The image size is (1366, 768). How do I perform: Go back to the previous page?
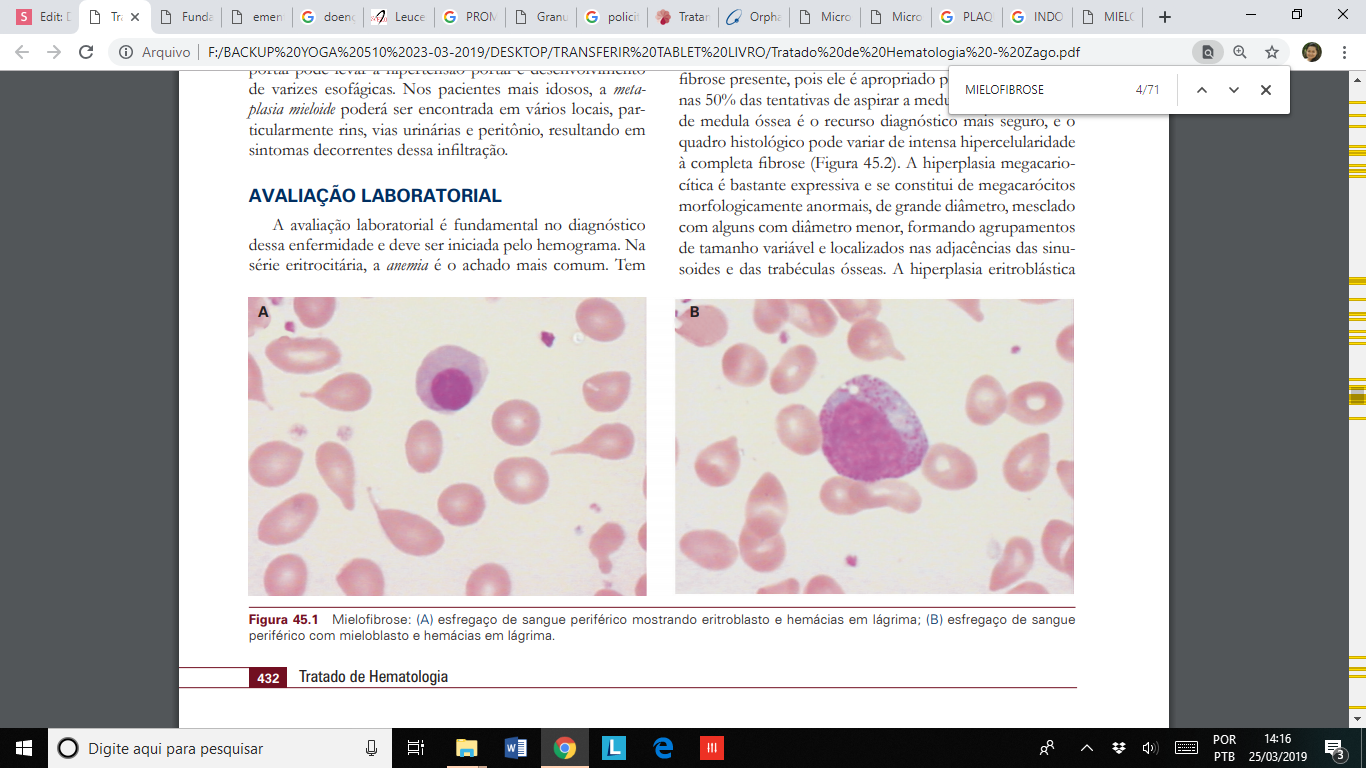(21, 52)
